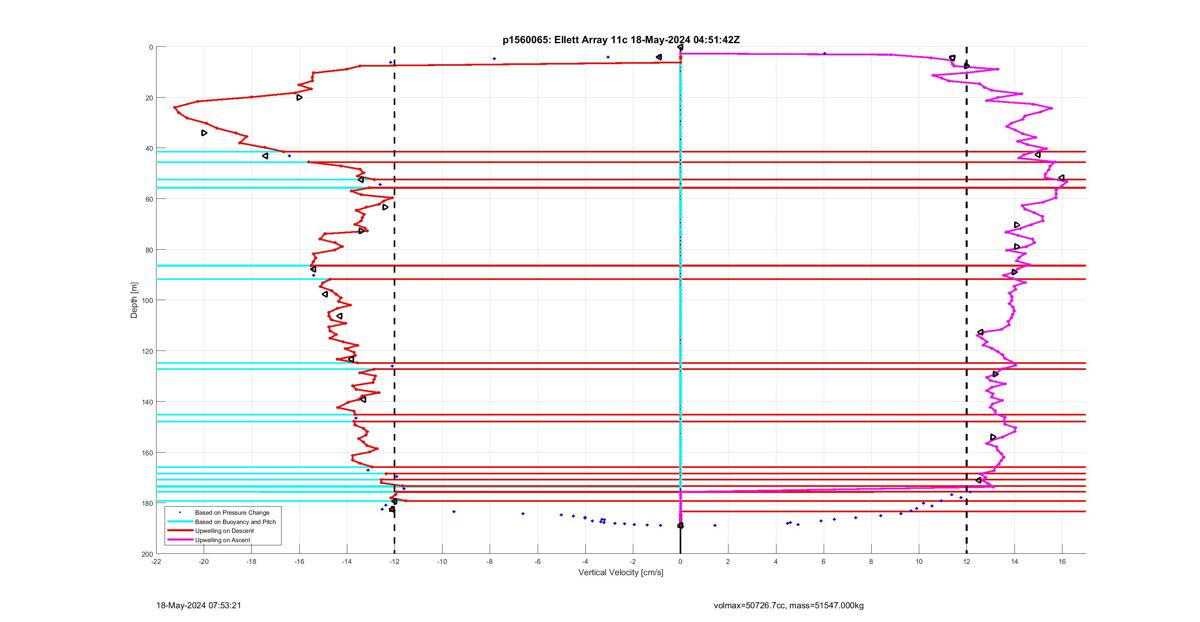Click the '180' depth axis tick label
This screenshot has width=1200, height=622.
coord(146,503)
